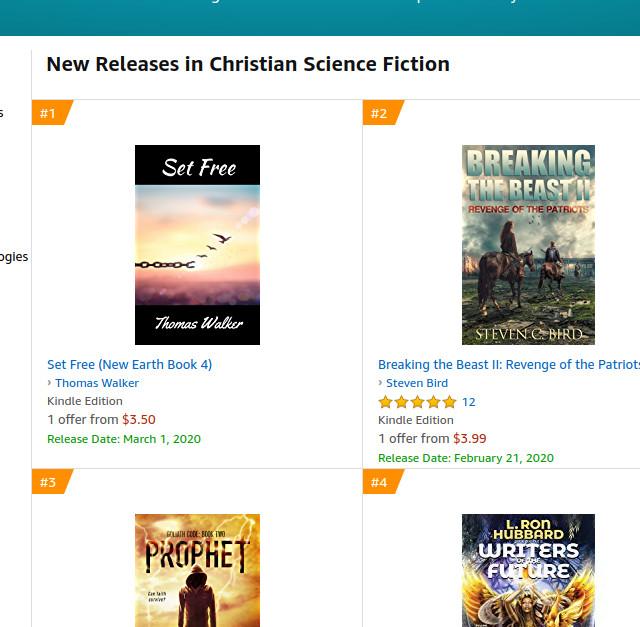
Task: Click the #4 rank badge
Action: pos(380,482)
